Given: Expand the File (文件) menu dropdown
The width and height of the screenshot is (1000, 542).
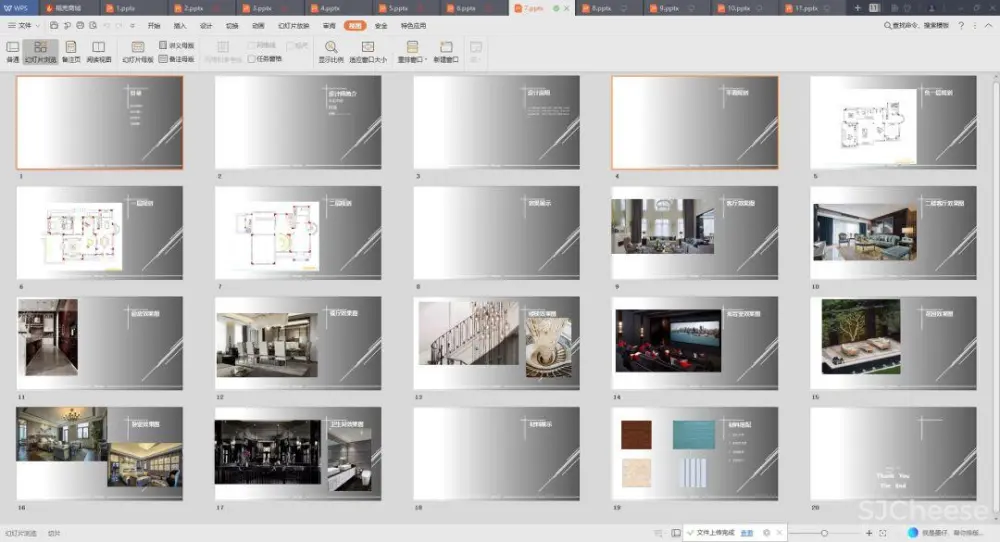Looking at the screenshot, I should (x=24, y=25).
